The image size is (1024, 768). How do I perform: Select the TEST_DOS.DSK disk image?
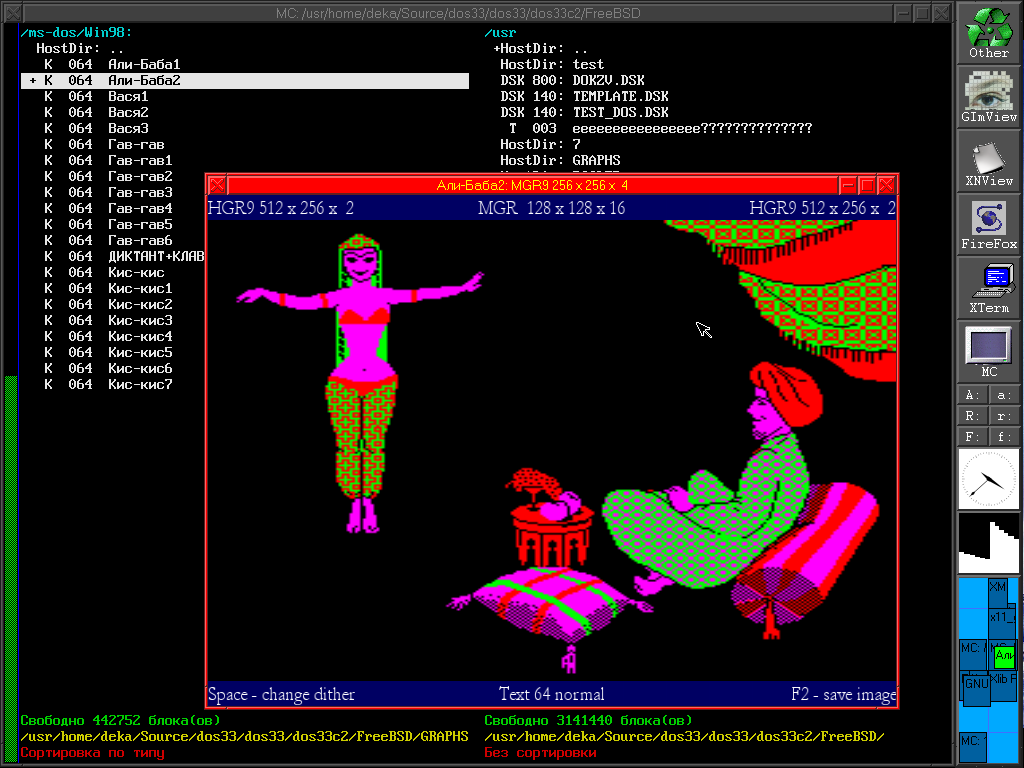pyautogui.click(x=709, y=112)
